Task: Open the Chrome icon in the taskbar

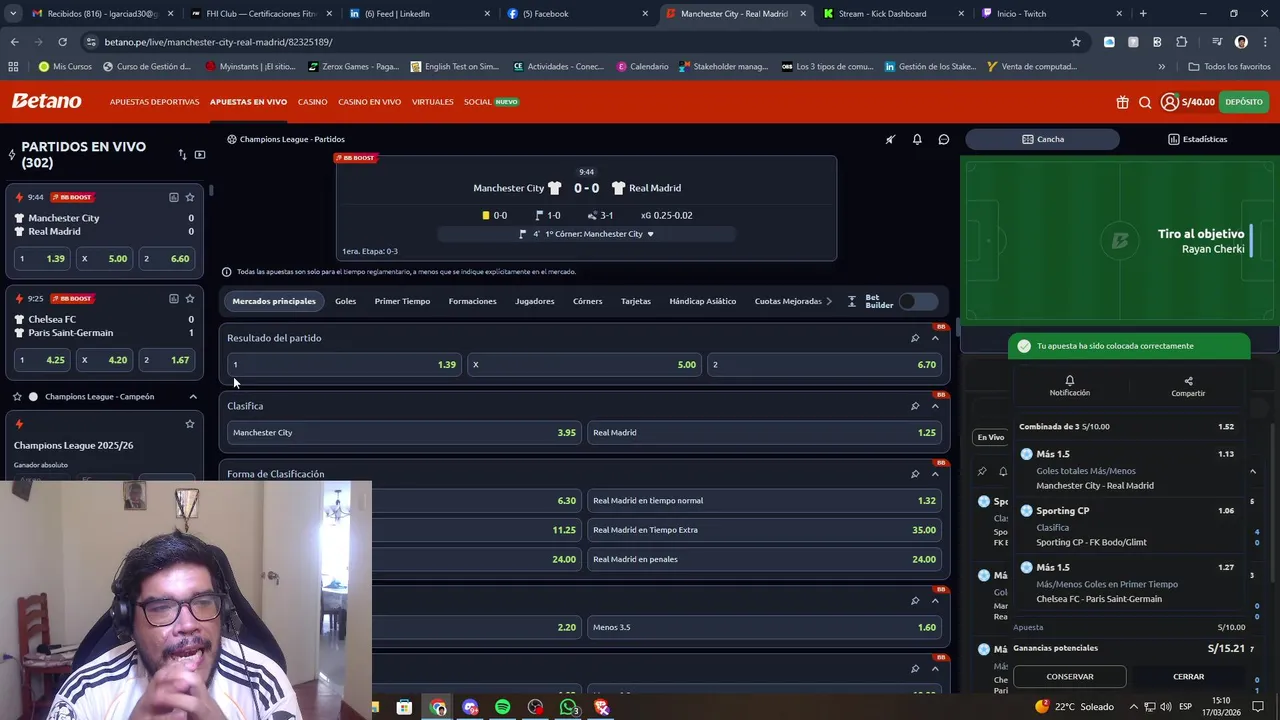Action: (x=438, y=707)
